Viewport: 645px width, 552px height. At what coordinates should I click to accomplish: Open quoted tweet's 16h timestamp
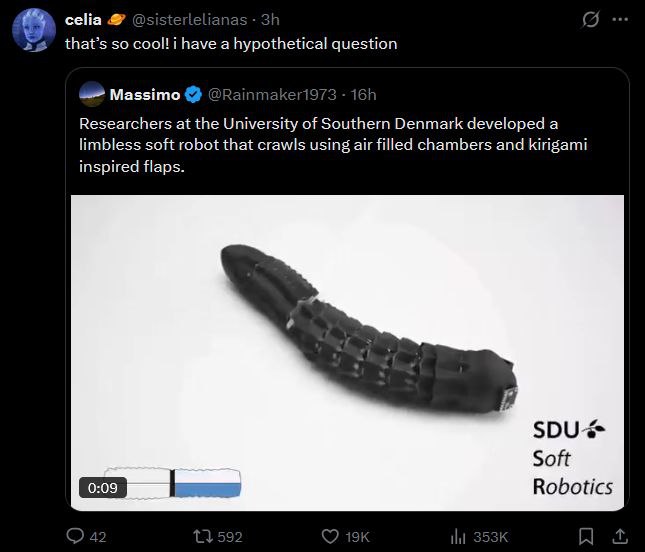tap(363, 95)
